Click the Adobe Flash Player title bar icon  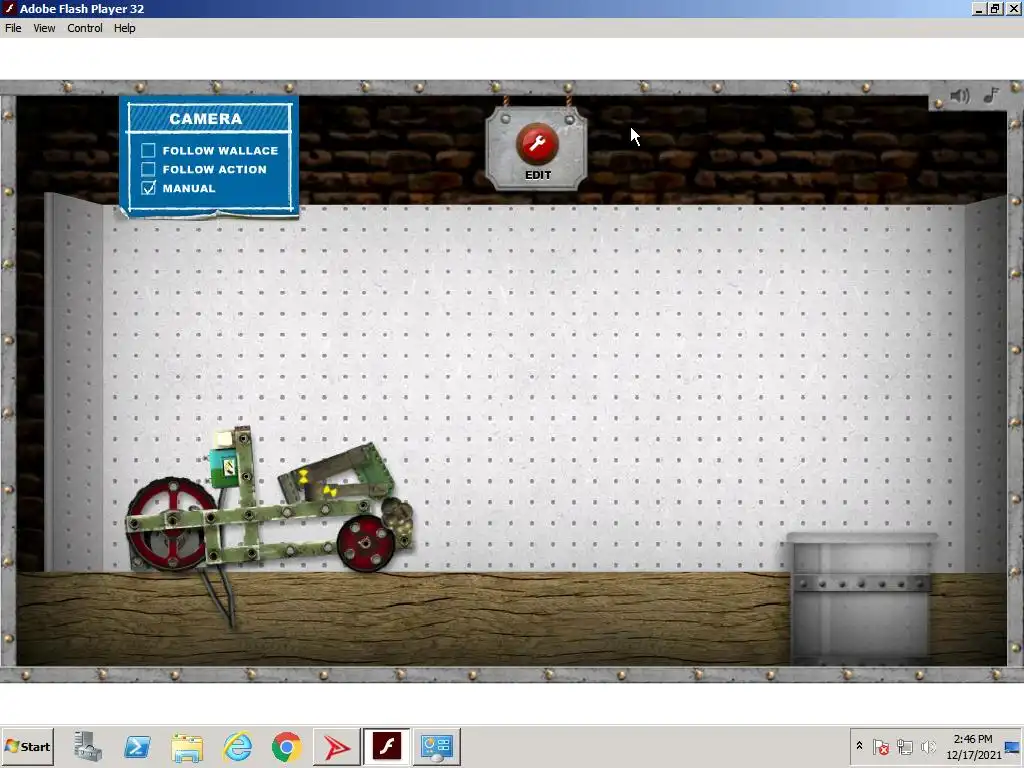coord(9,8)
